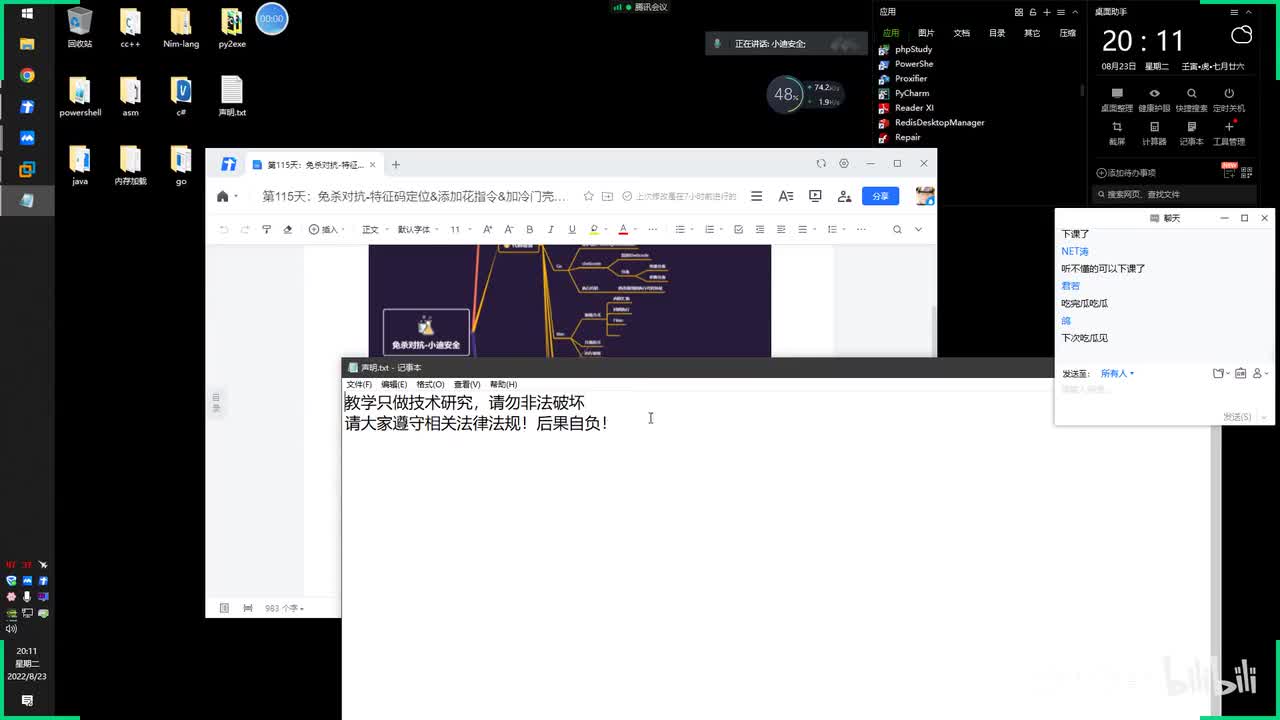
Task: Insert a checkbox task list
Action: 738,229
